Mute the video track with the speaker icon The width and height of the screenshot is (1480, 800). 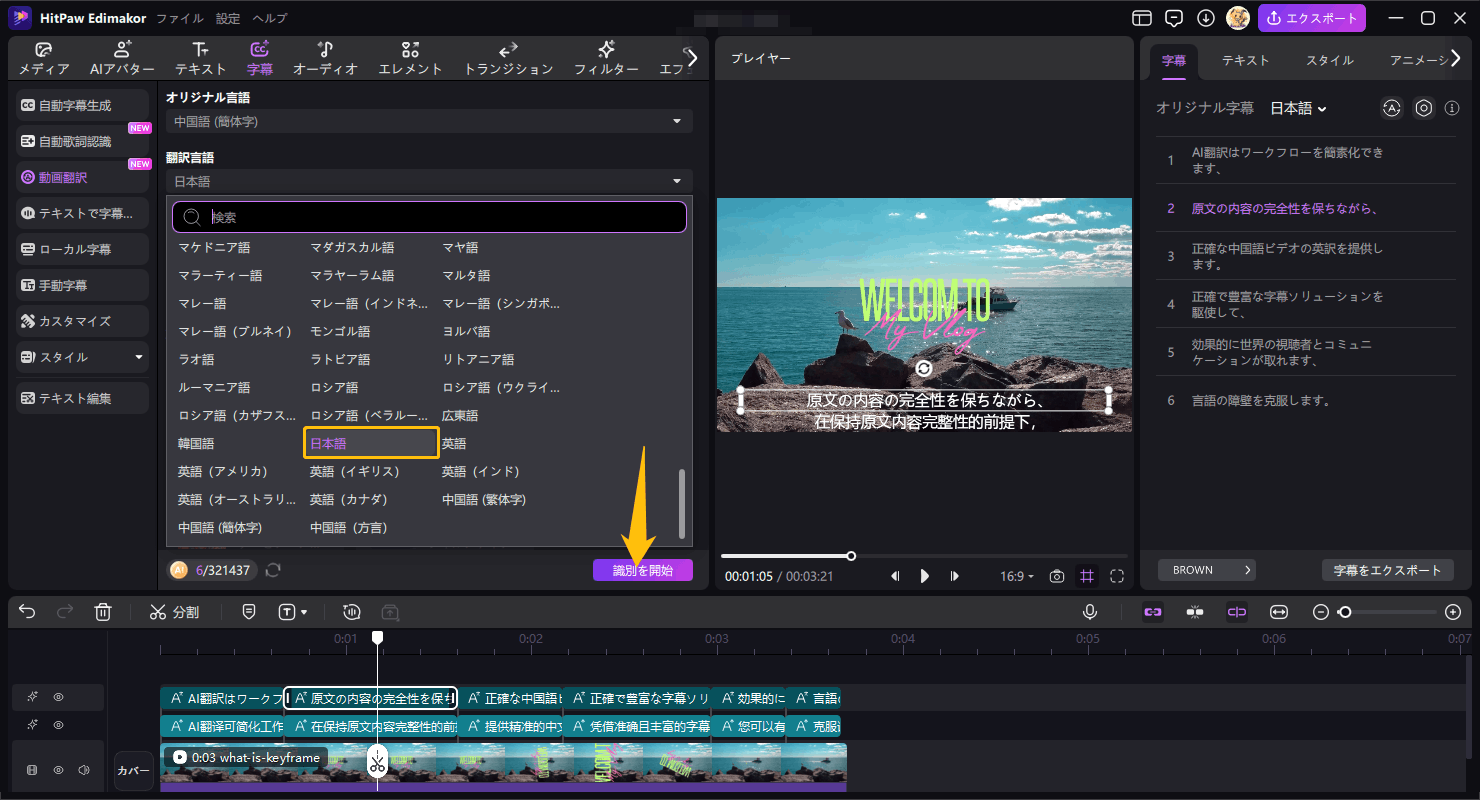click(84, 769)
